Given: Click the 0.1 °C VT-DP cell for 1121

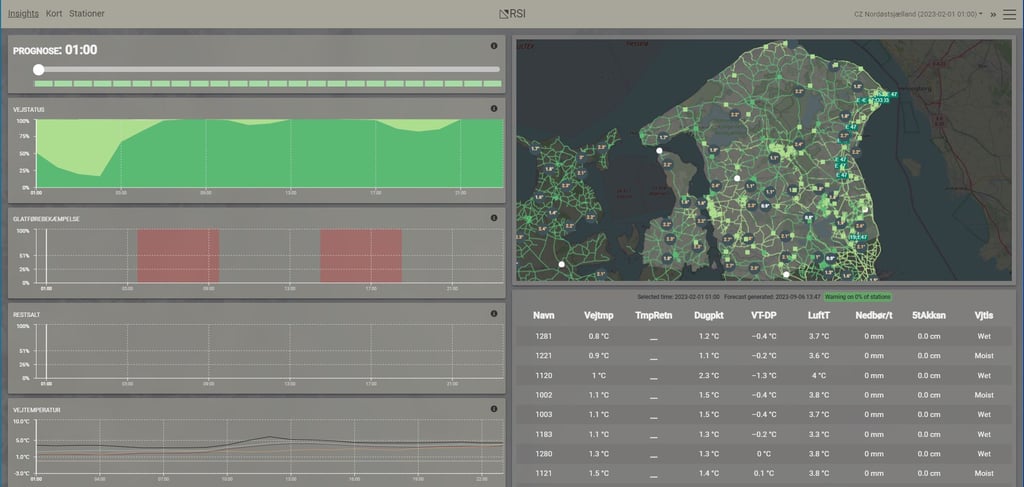Looking at the screenshot, I should (763, 473).
